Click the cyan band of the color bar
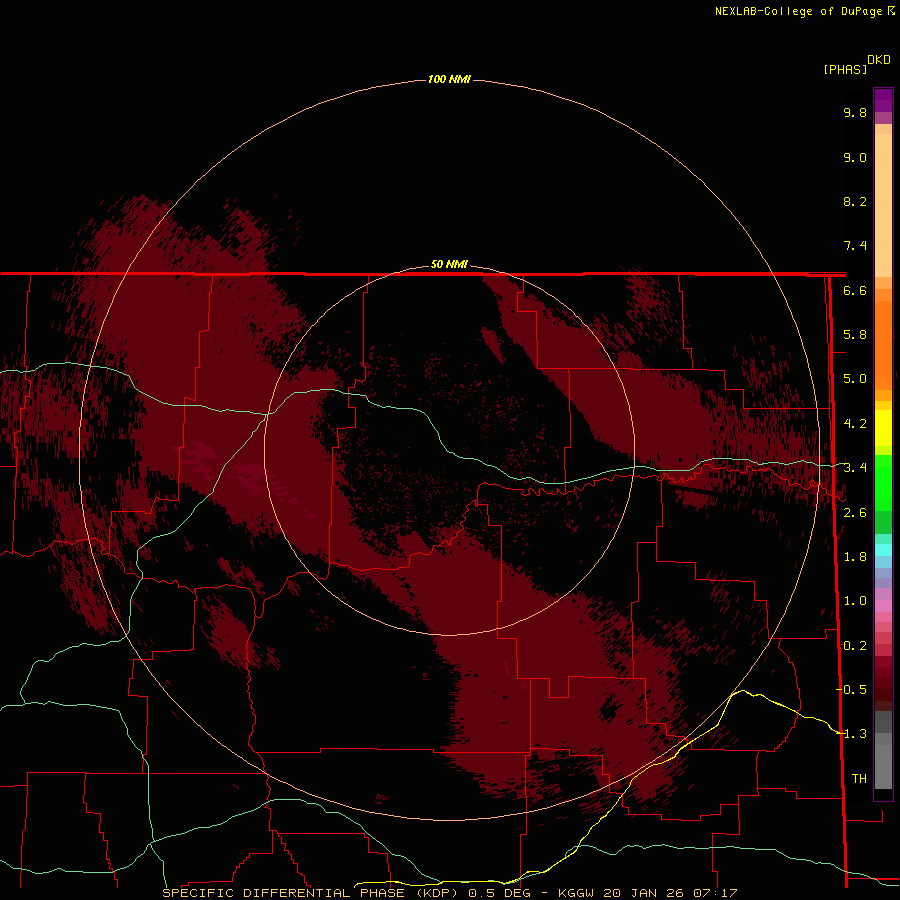900x900 pixels. pyautogui.click(x=883, y=550)
